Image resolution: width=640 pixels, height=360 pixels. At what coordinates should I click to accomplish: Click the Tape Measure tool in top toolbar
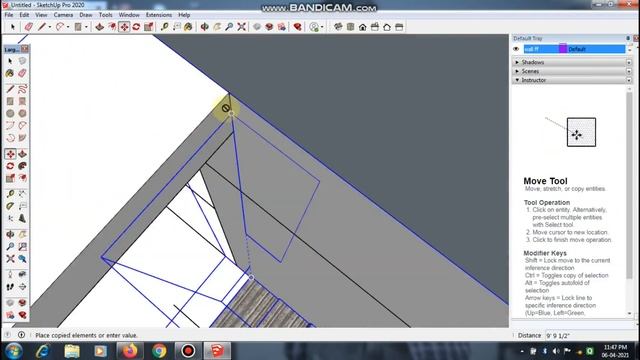tap(164, 27)
